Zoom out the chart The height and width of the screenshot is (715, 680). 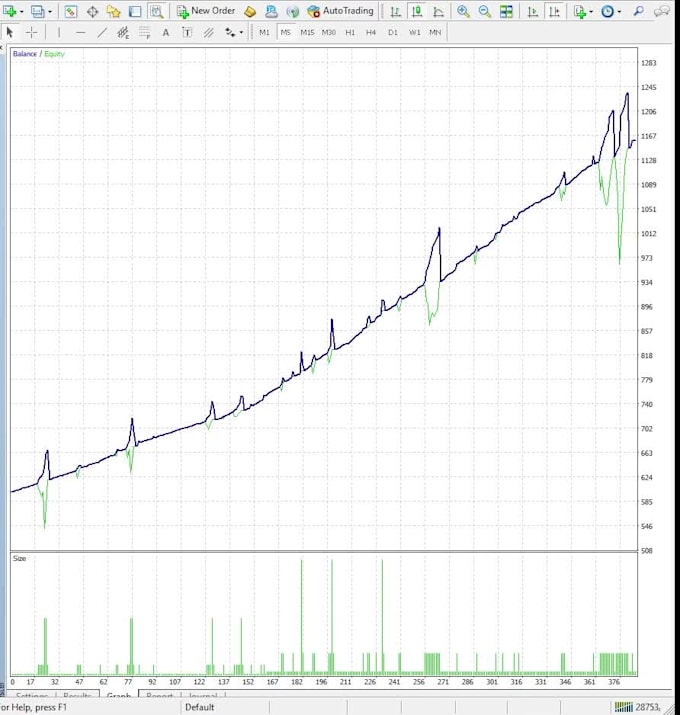pyautogui.click(x=485, y=11)
